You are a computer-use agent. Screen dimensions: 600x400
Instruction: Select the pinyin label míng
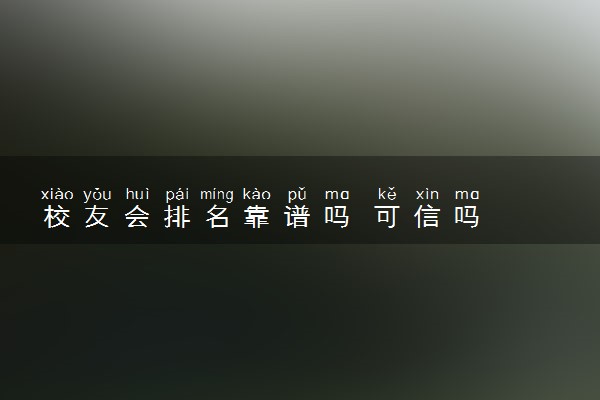click(217, 195)
